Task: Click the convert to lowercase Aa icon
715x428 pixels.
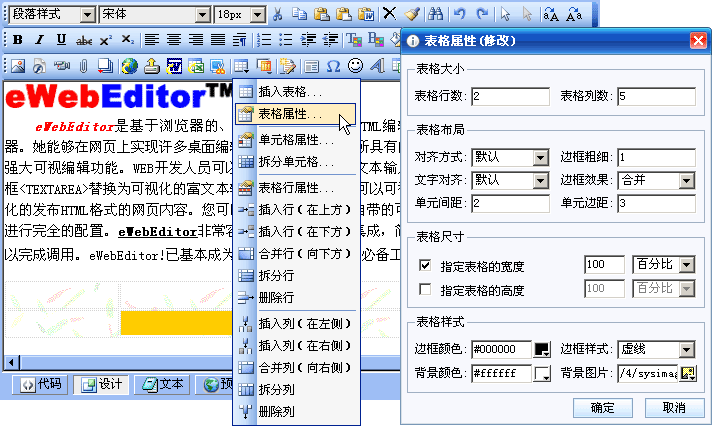Action: coord(574,15)
